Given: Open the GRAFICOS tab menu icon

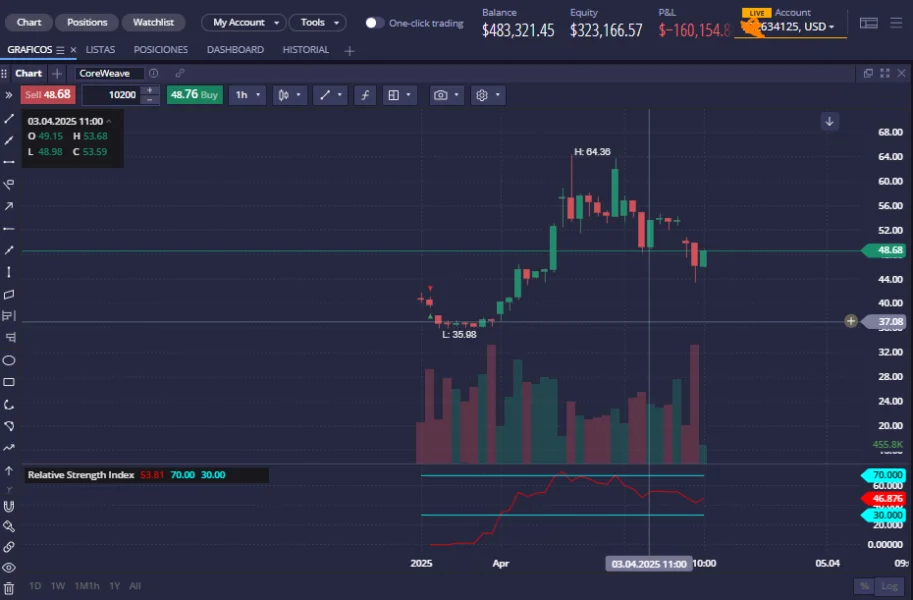Looking at the screenshot, I should click(60, 50).
